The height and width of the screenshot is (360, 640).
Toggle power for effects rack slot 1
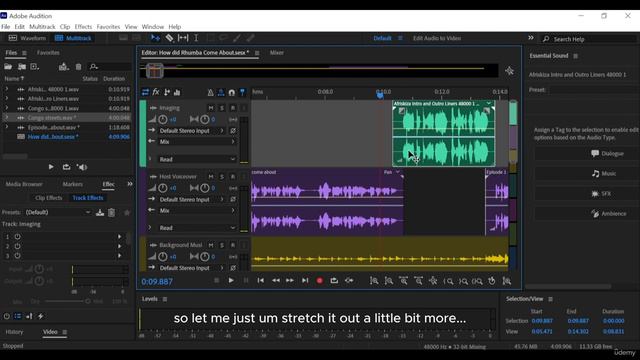18,237
